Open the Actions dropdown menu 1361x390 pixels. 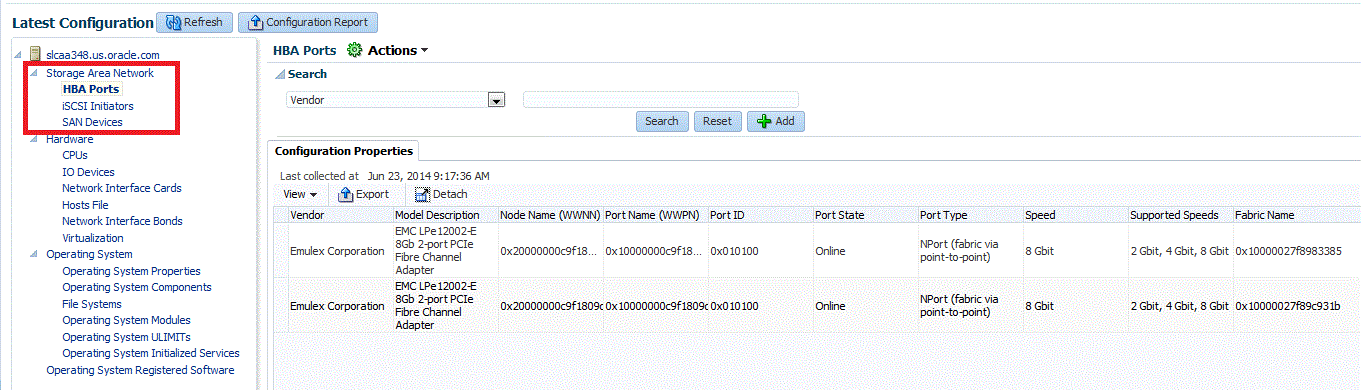(x=398, y=50)
